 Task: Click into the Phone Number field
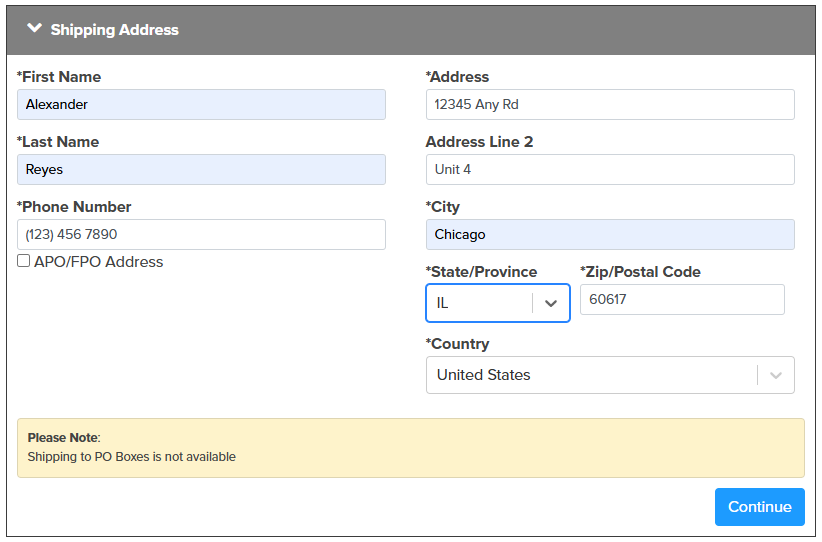[201, 234]
